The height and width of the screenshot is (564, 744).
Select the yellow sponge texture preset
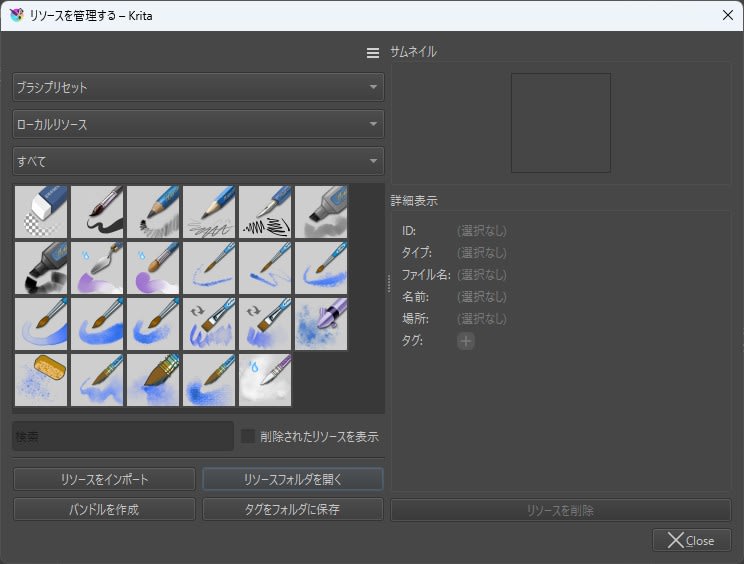click(41, 379)
